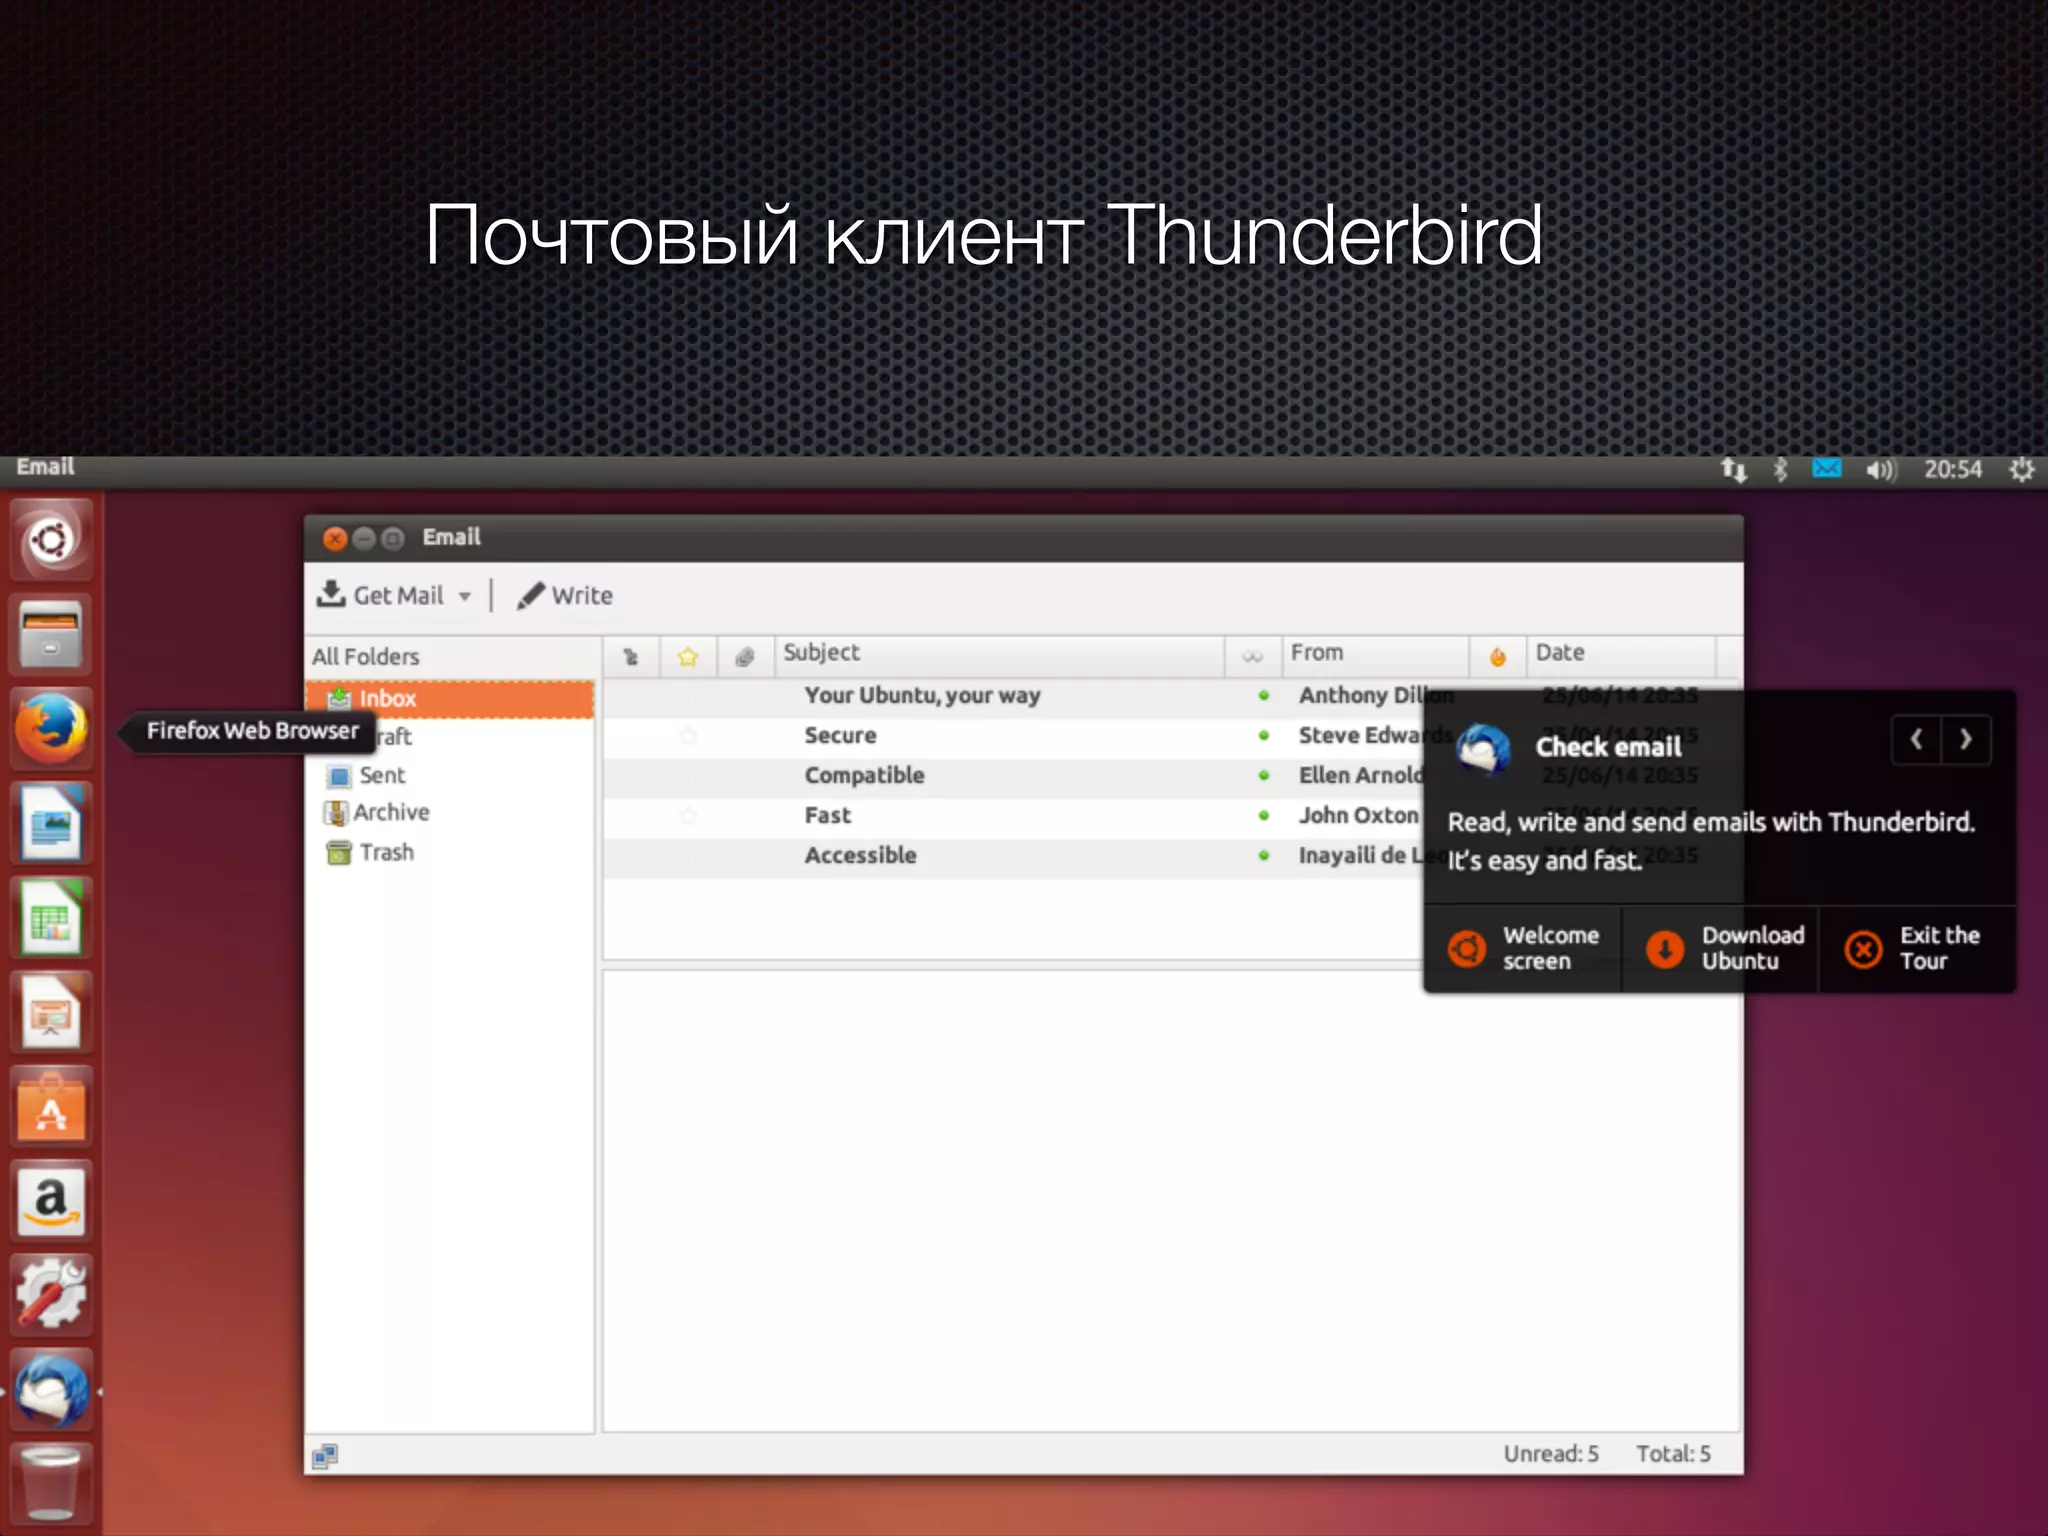The image size is (2048, 1536).
Task: Open the 'Secure' message
Action: (x=840, y=736)
